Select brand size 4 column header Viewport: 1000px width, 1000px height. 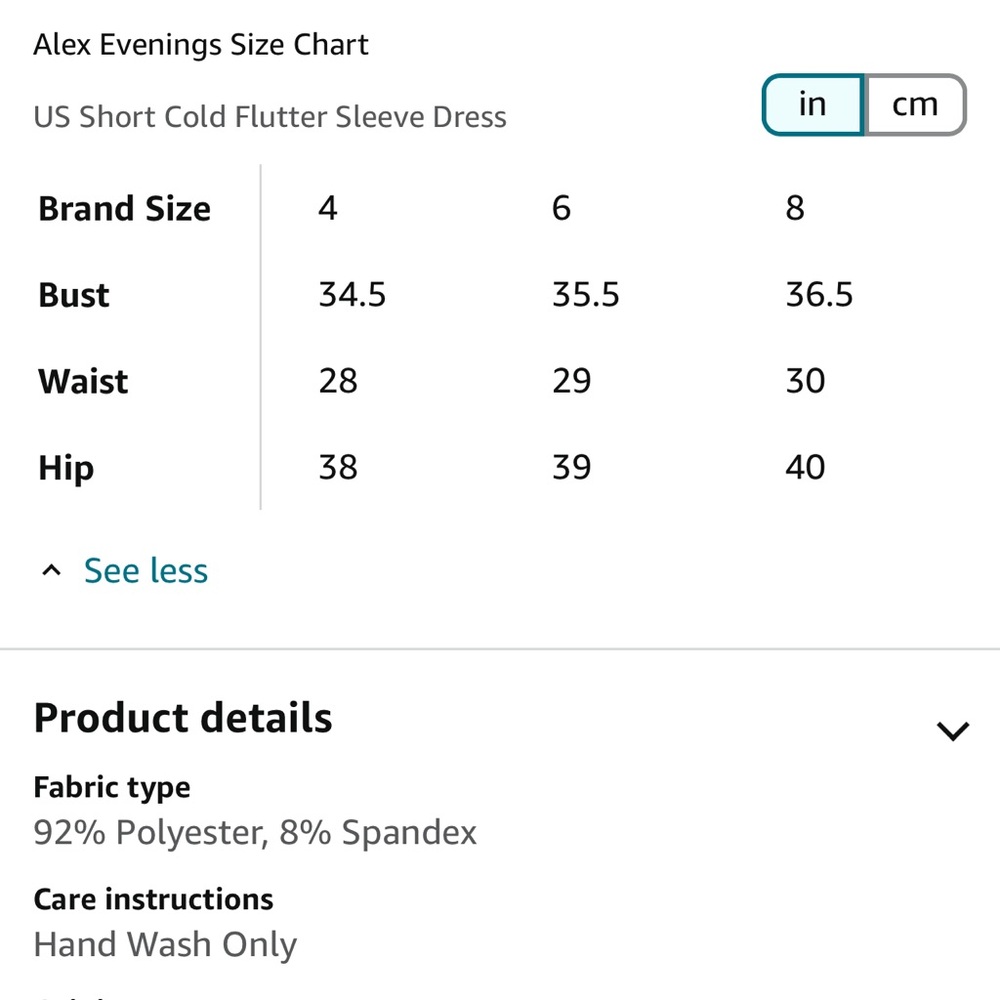(x=328, y=208)
